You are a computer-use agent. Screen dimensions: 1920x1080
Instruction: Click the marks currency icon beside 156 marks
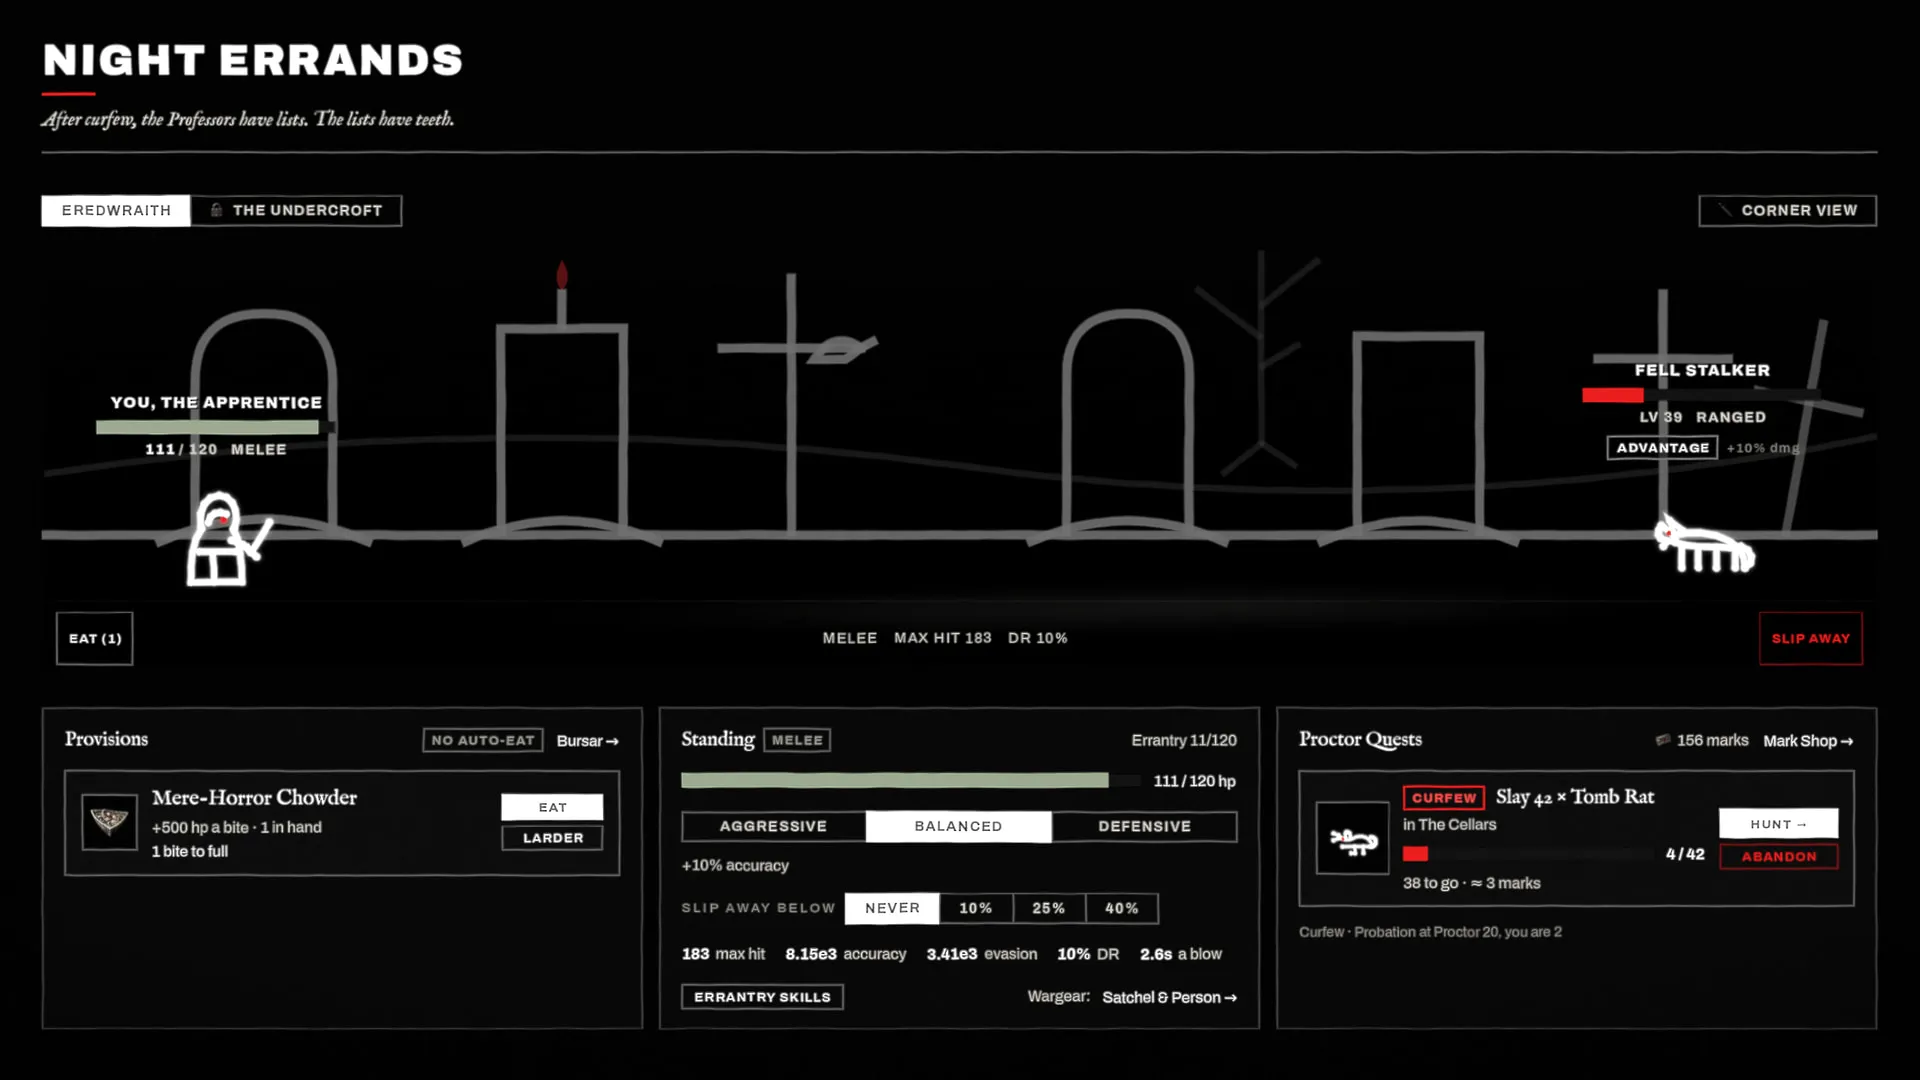coord(1662,740)
